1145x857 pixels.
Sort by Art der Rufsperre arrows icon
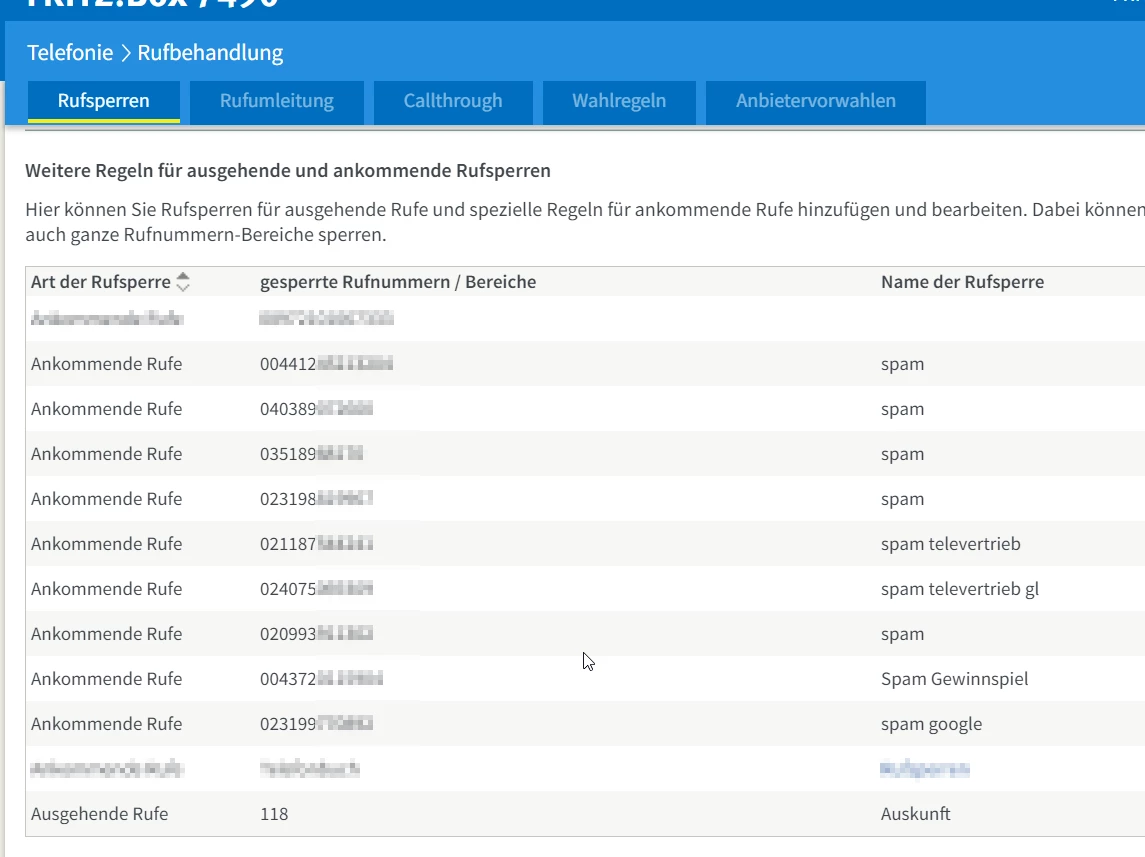182,283
